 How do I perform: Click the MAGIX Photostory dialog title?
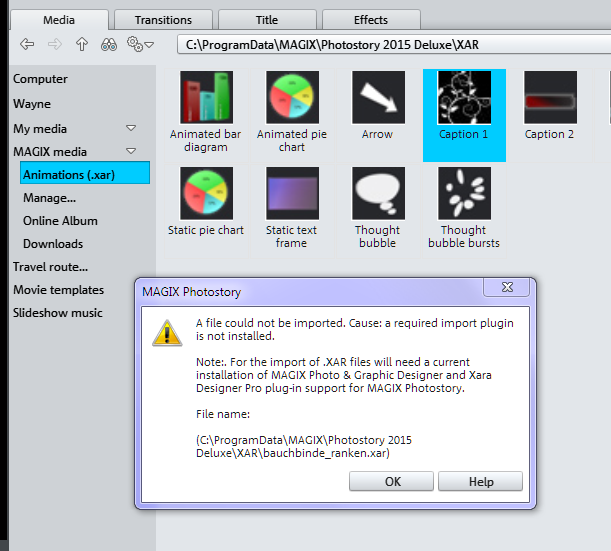[x=191, y=292]
